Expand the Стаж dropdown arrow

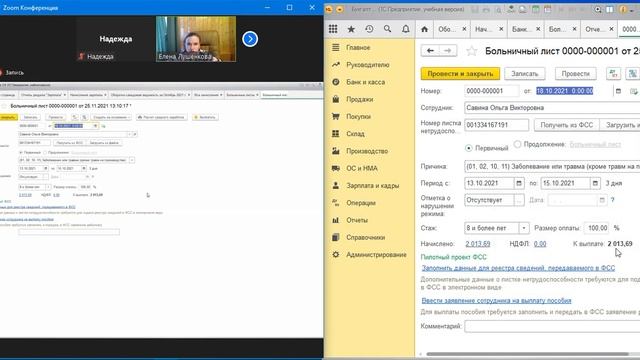(x=524, y=228)
